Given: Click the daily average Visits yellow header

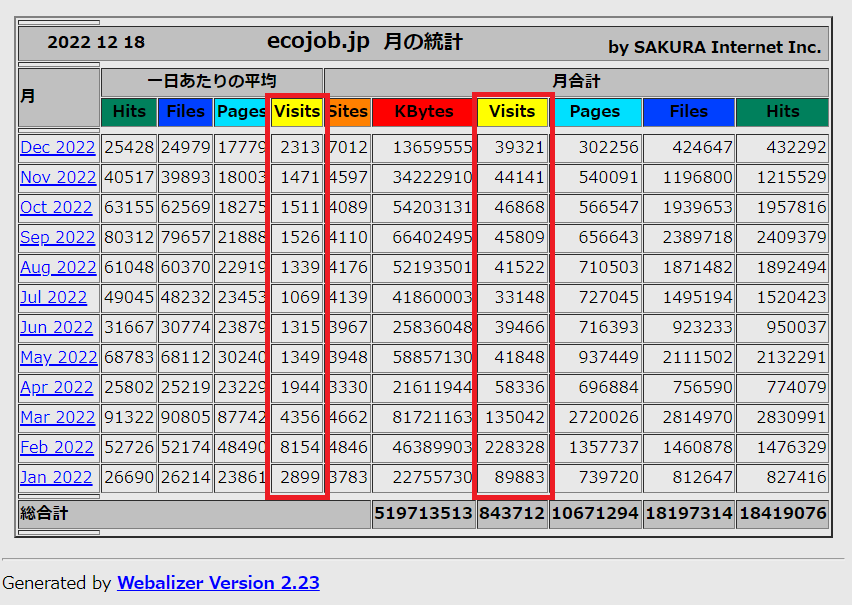Looking at the screenshot, I should (297, 111).
